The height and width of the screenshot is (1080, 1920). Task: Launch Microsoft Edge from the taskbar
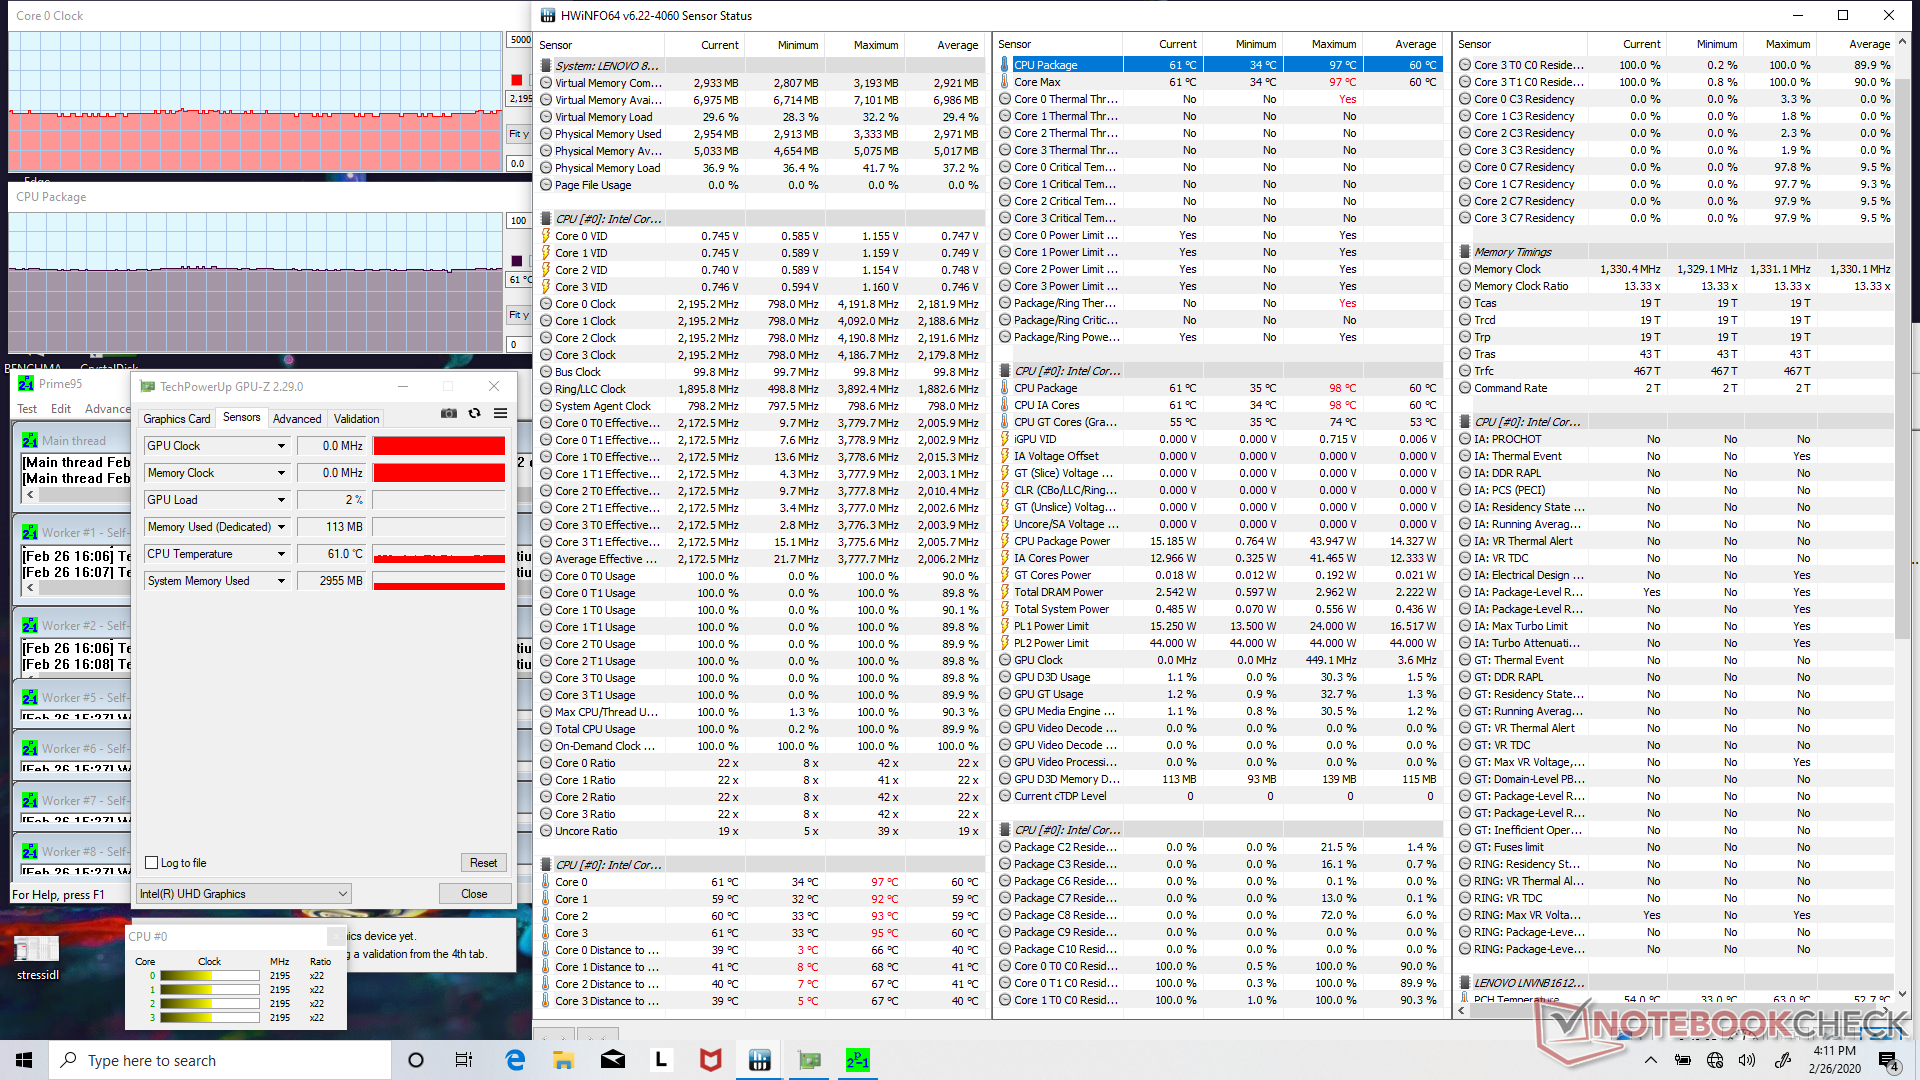(x=515, y=1060)
